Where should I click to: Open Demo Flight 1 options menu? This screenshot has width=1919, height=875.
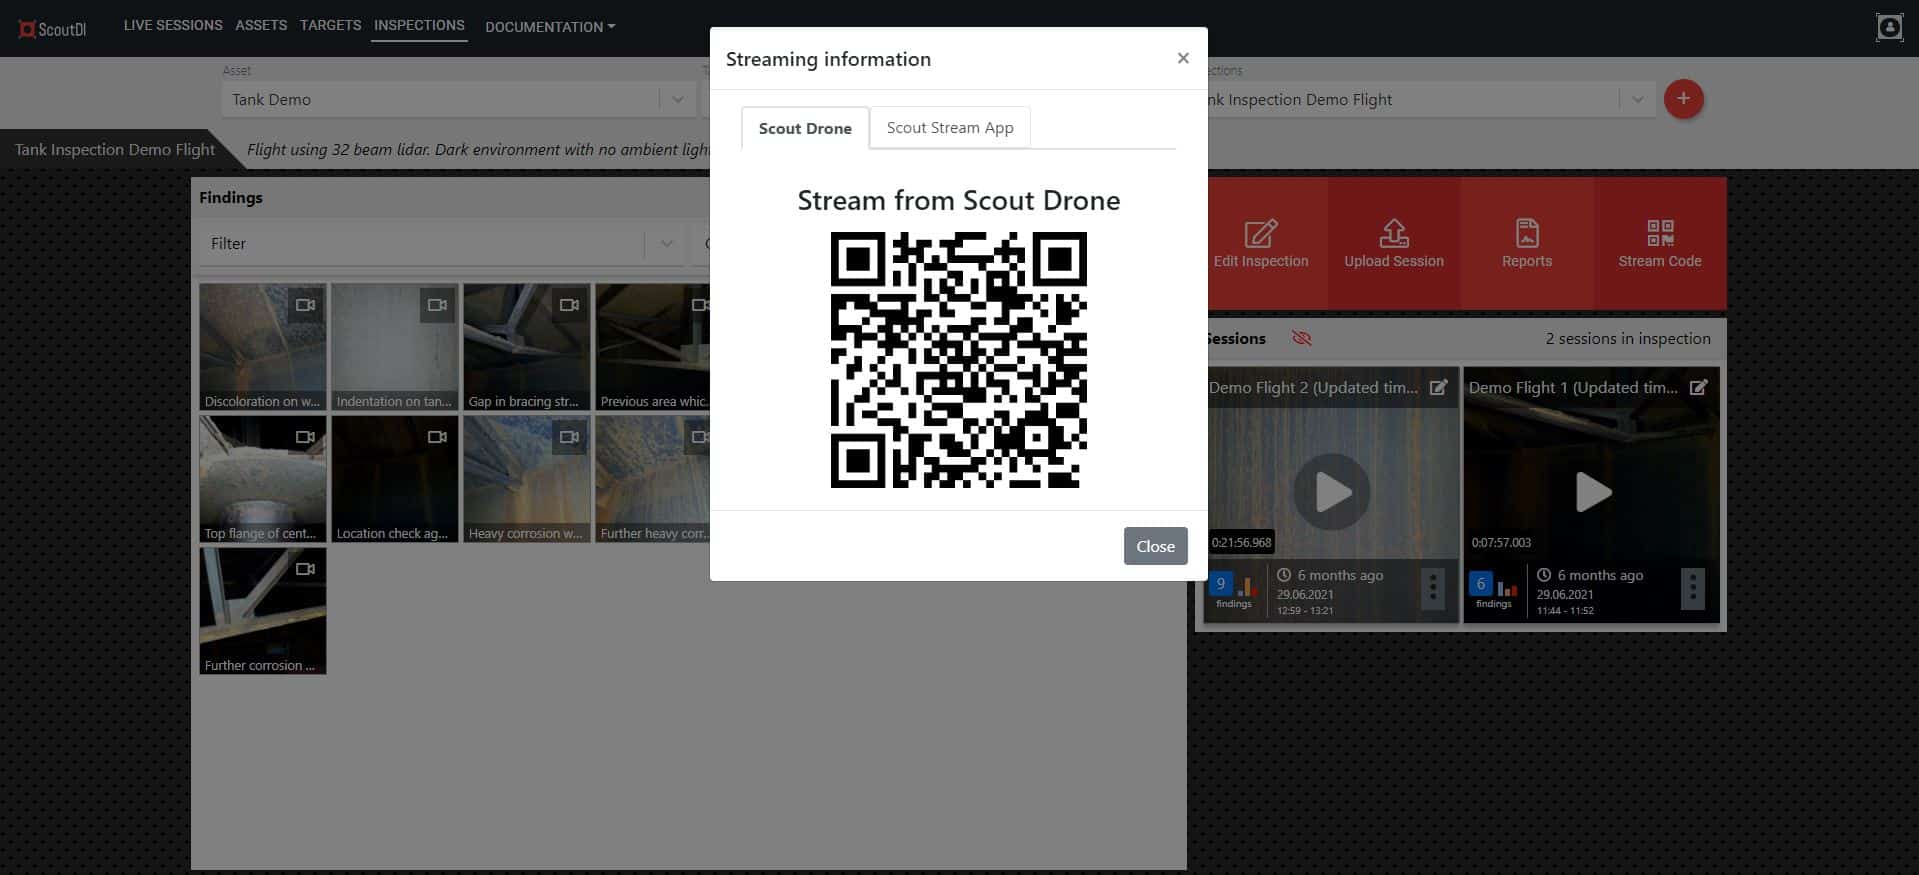(x=1693, y=588)
